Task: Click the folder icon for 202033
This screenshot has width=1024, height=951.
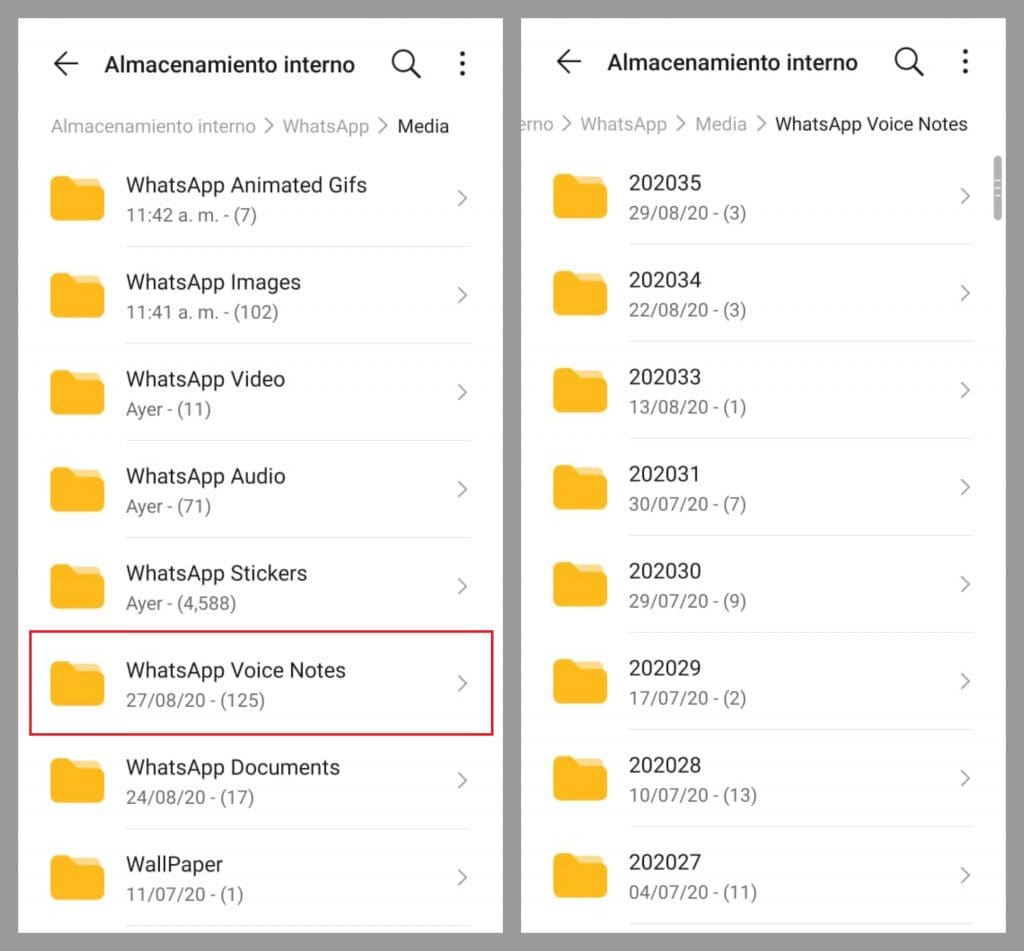Action: 580,390
